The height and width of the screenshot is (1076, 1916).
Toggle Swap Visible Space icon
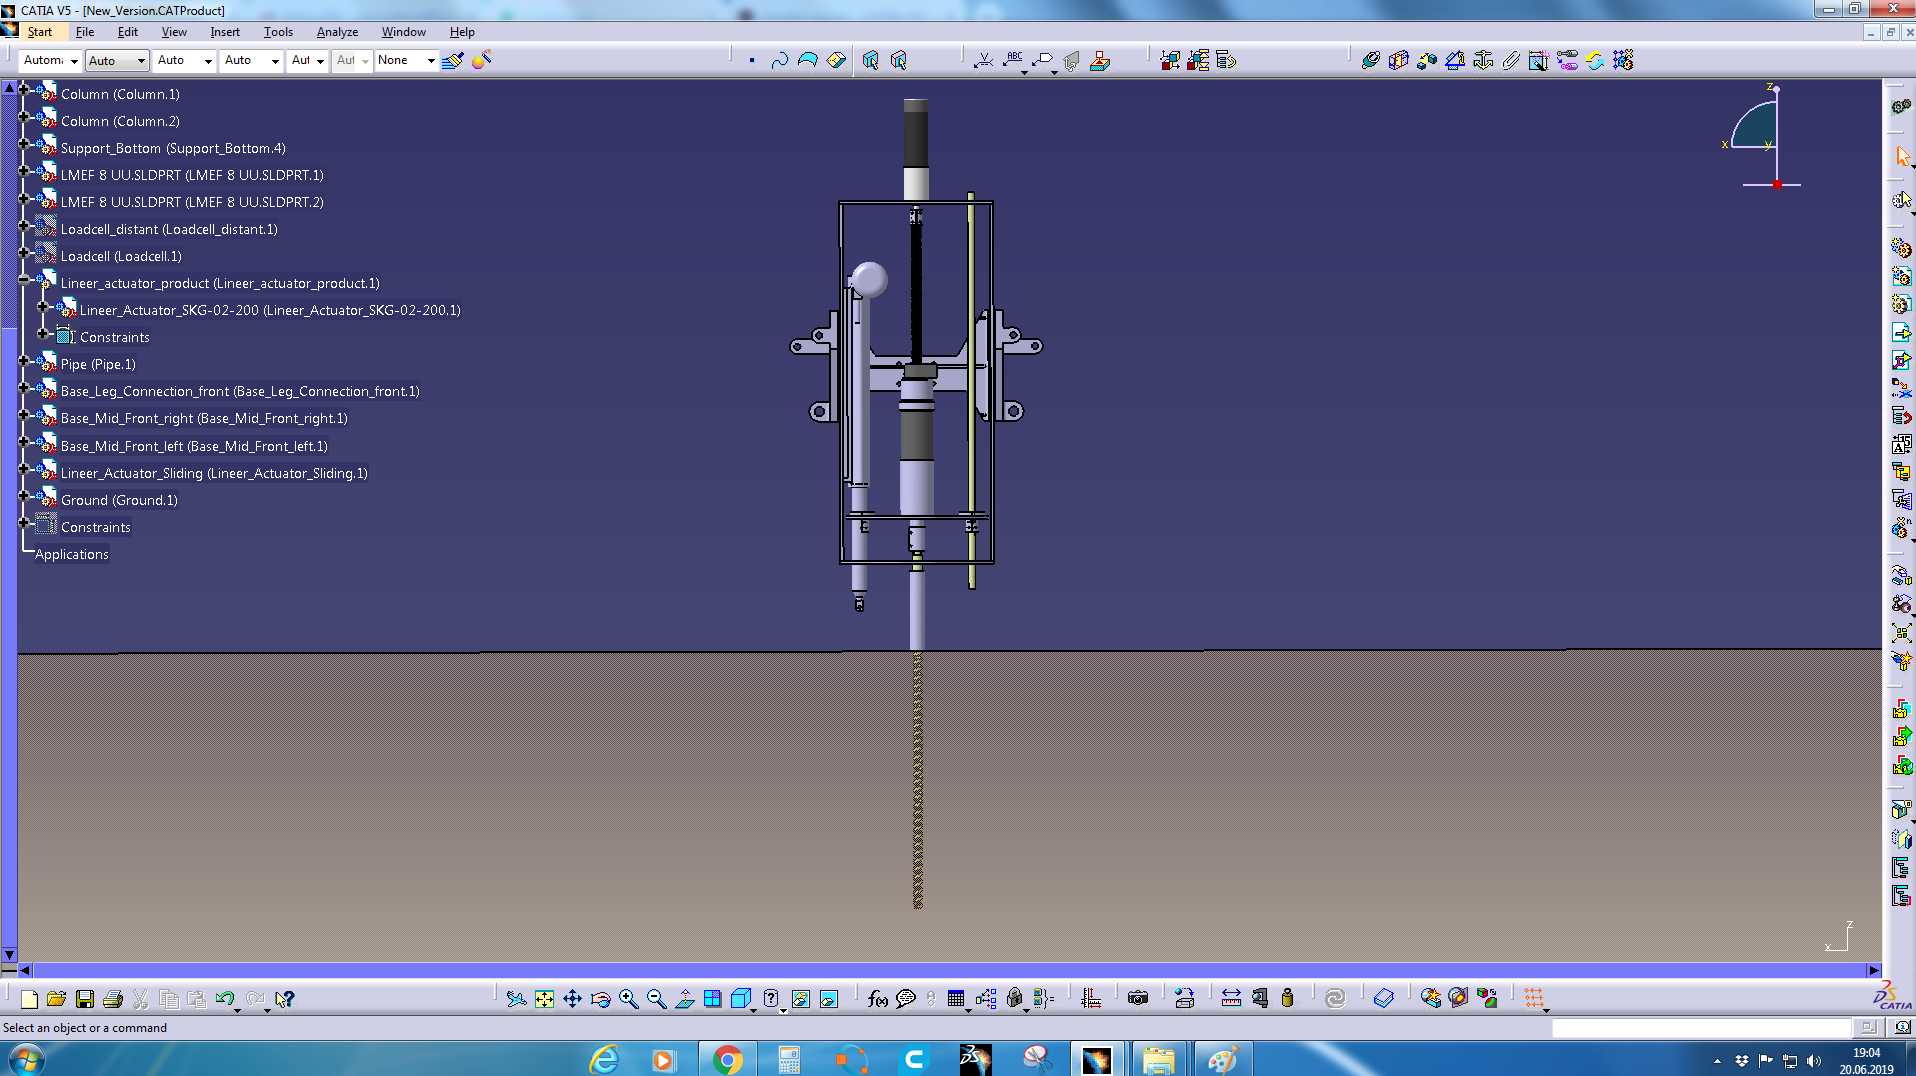(x=829, y=998)
